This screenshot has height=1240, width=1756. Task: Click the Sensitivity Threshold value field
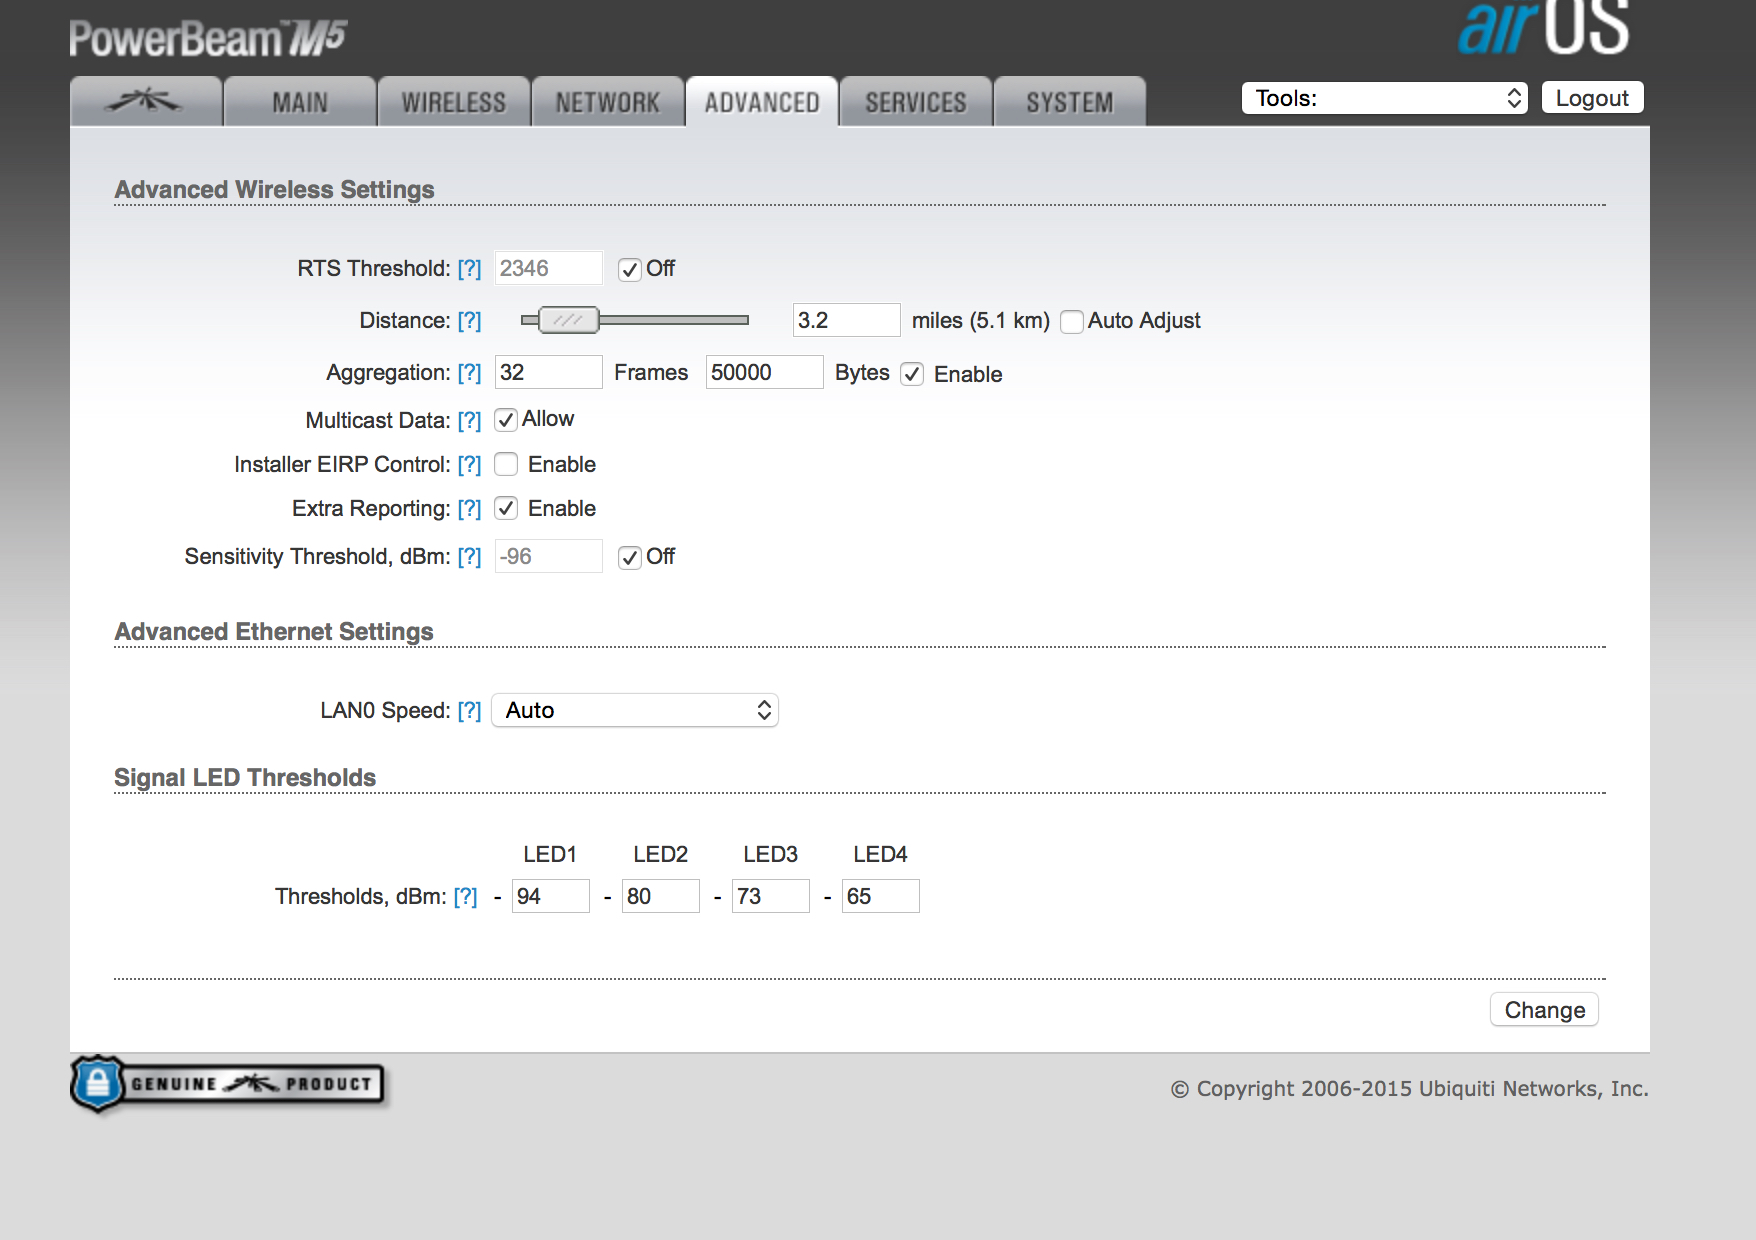(x=549, y=556)
